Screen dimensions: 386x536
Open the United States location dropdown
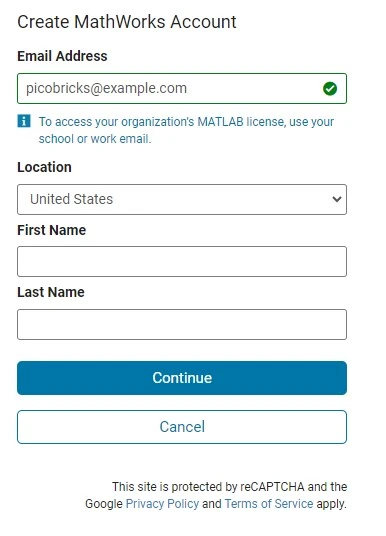click(182, 199)
